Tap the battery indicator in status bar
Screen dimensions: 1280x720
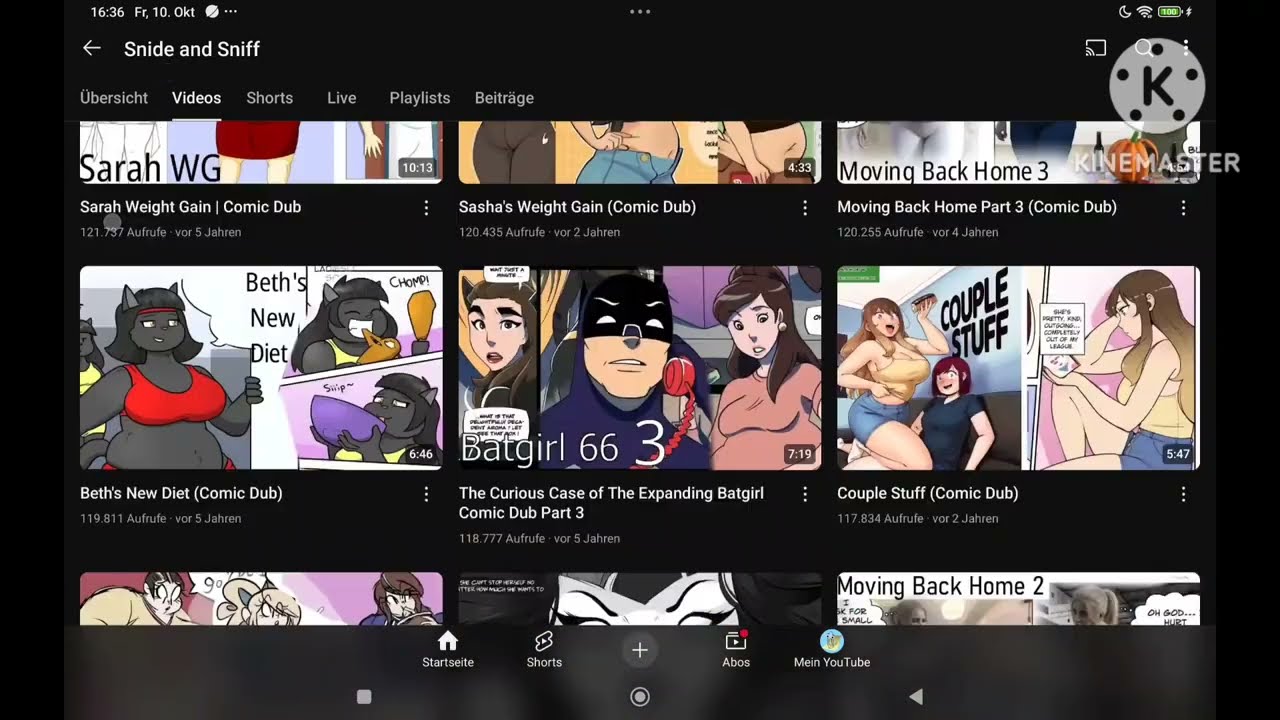tap(1171, 12)
